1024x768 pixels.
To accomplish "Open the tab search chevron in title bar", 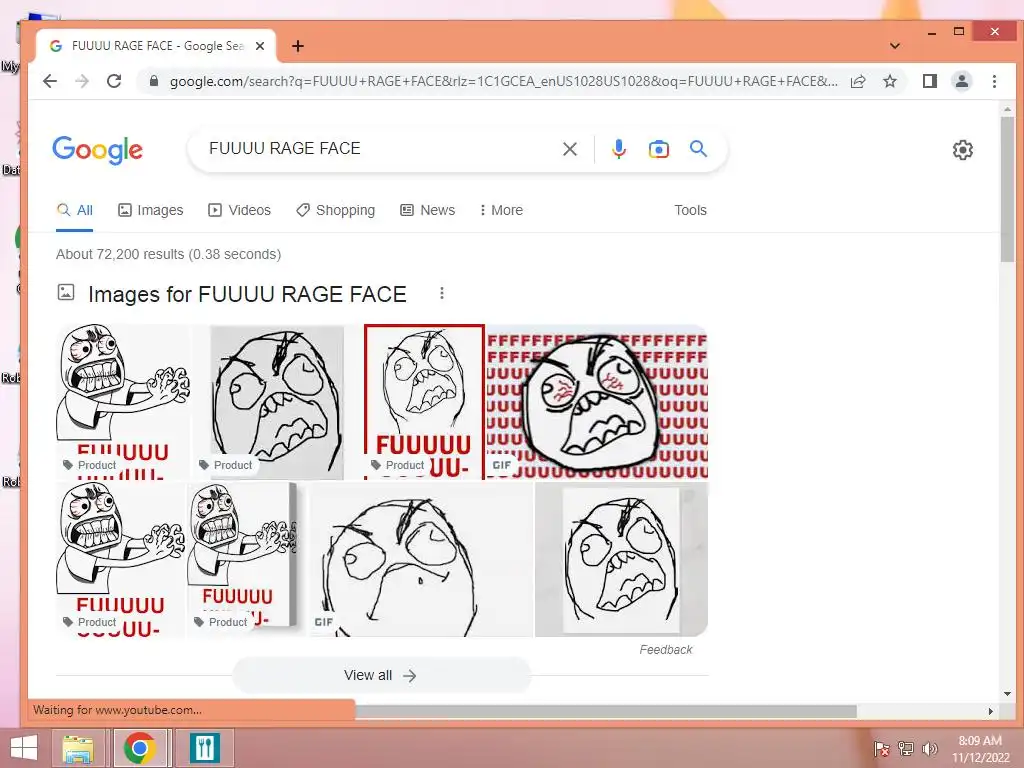I will coord(895,46).
